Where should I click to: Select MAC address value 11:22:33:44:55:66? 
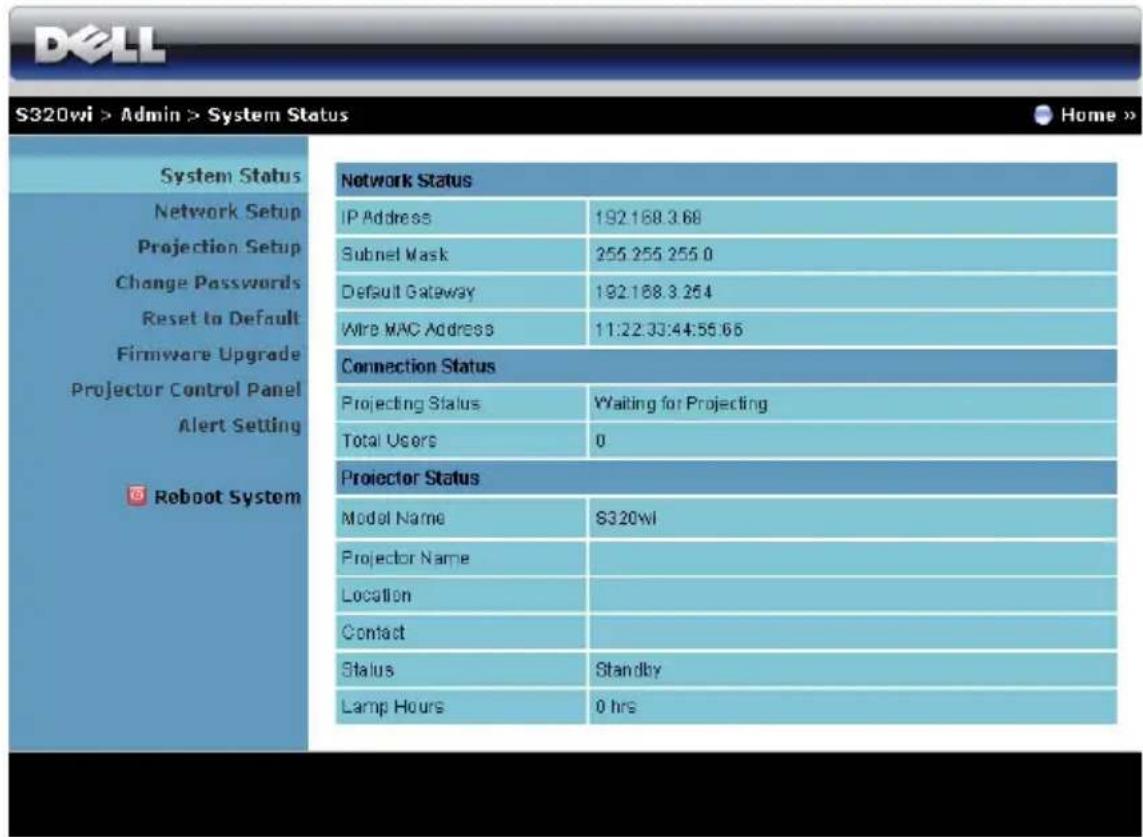pyautogui.click(x=668, y=329)
